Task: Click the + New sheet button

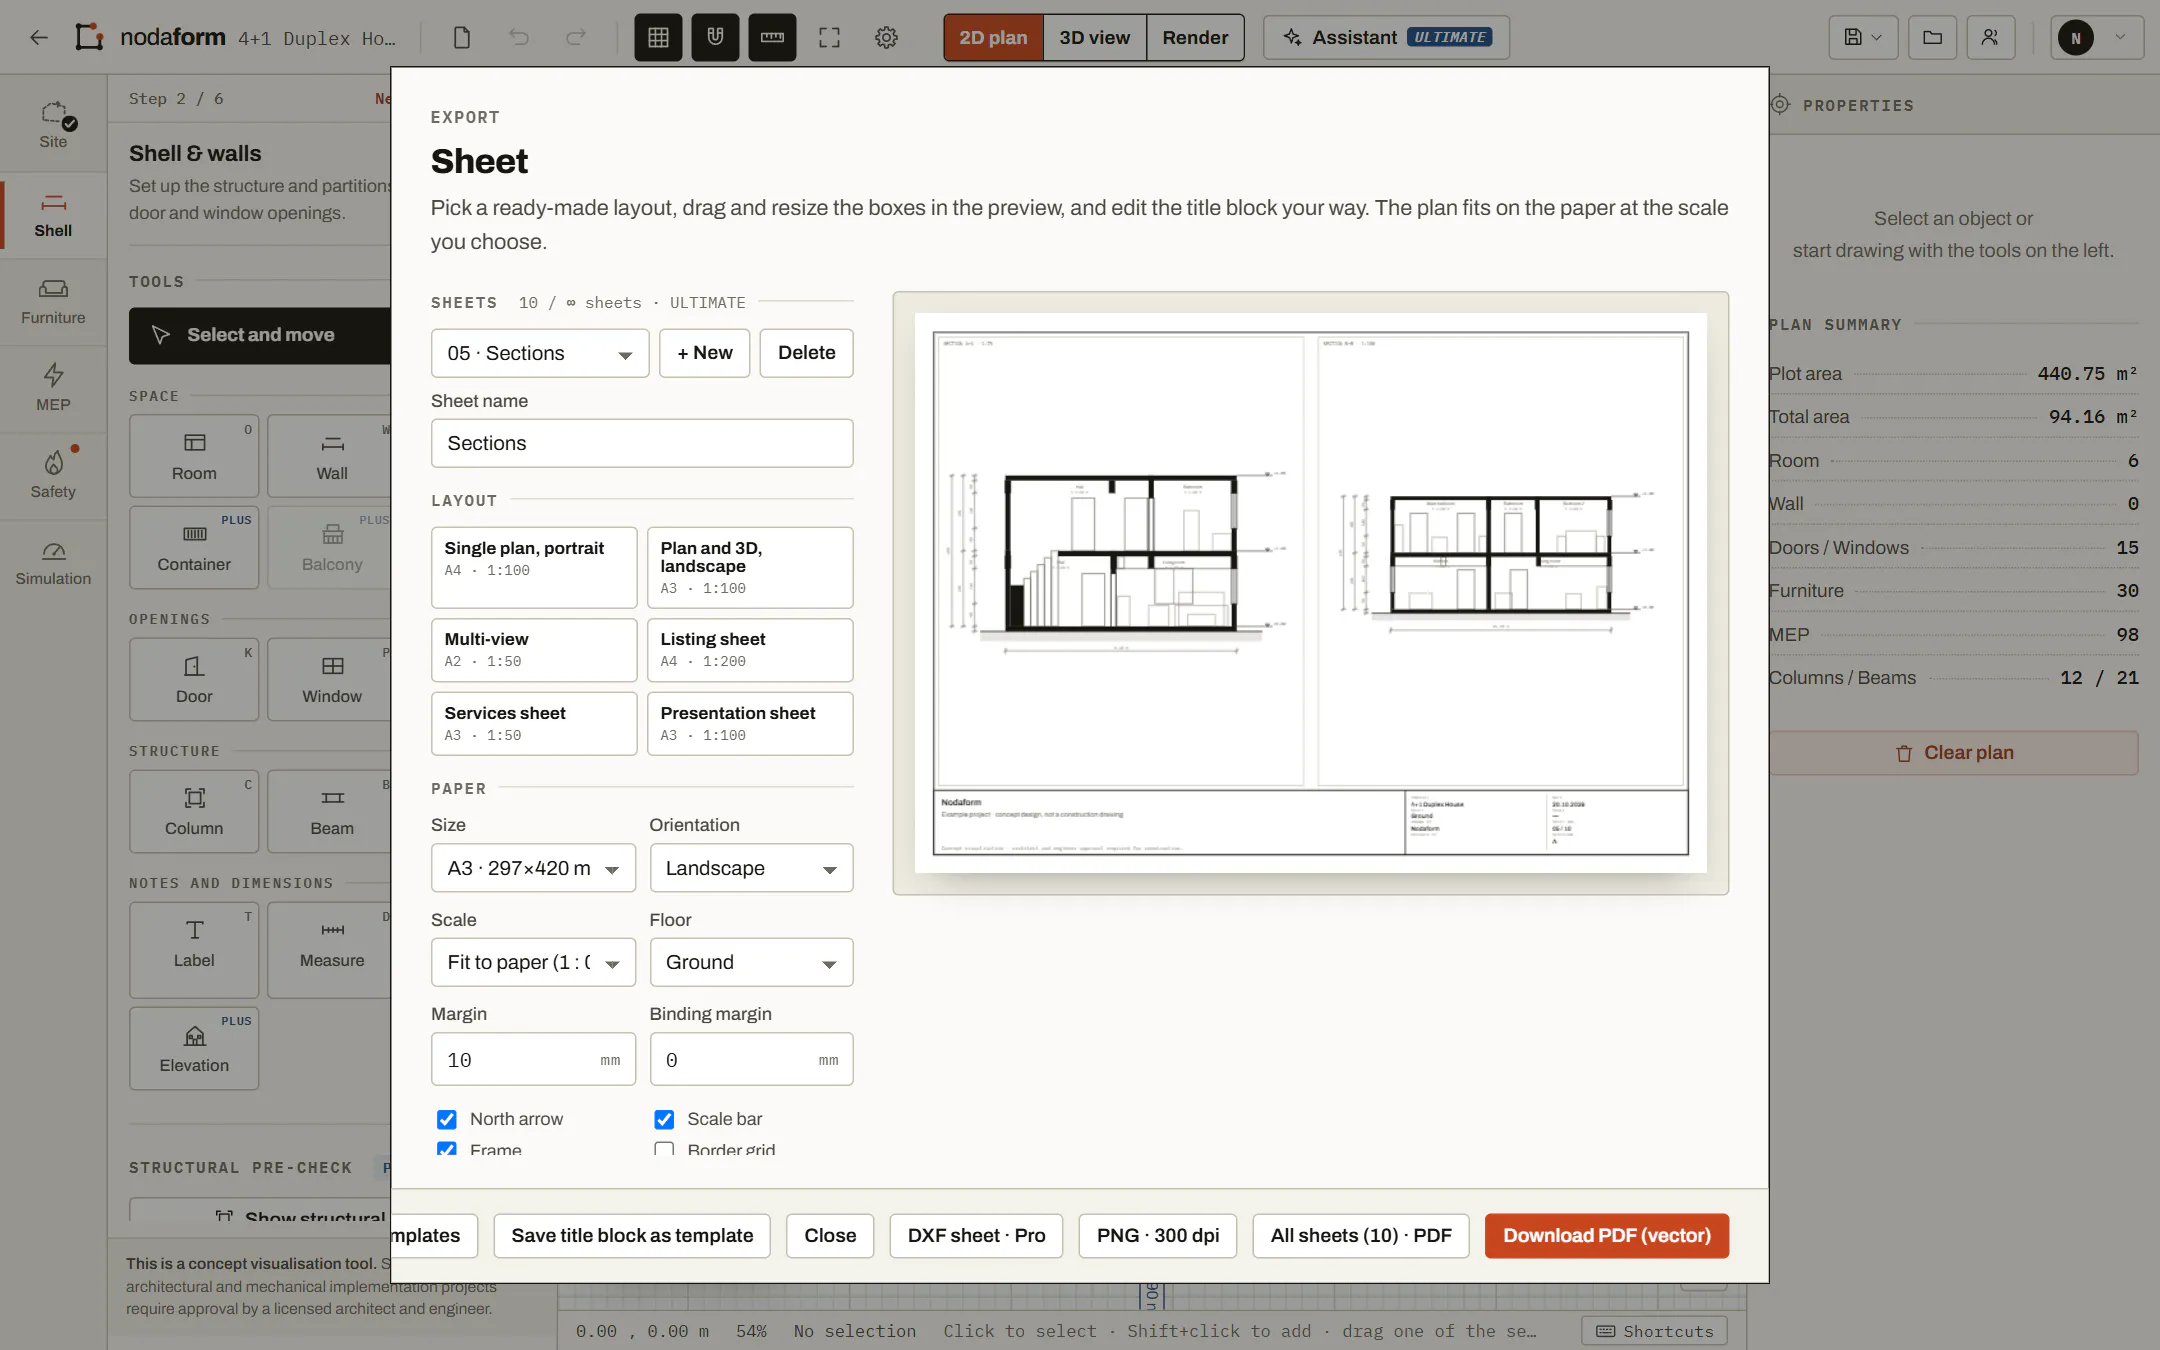Action: pos(704,353)
